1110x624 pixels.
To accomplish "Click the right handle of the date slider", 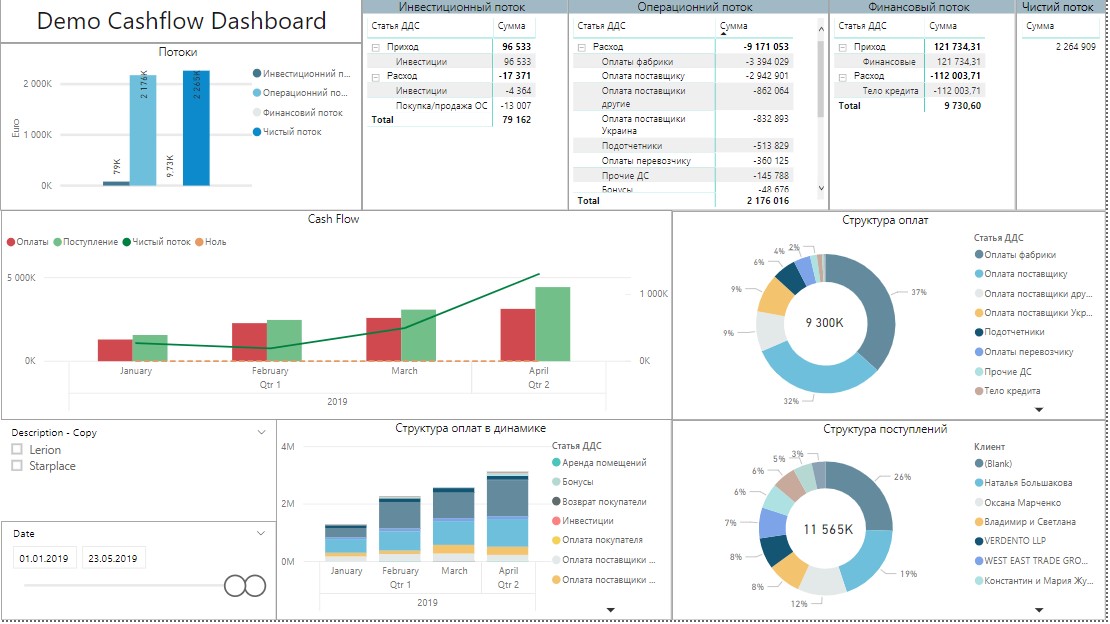I will tap(255, 586).
